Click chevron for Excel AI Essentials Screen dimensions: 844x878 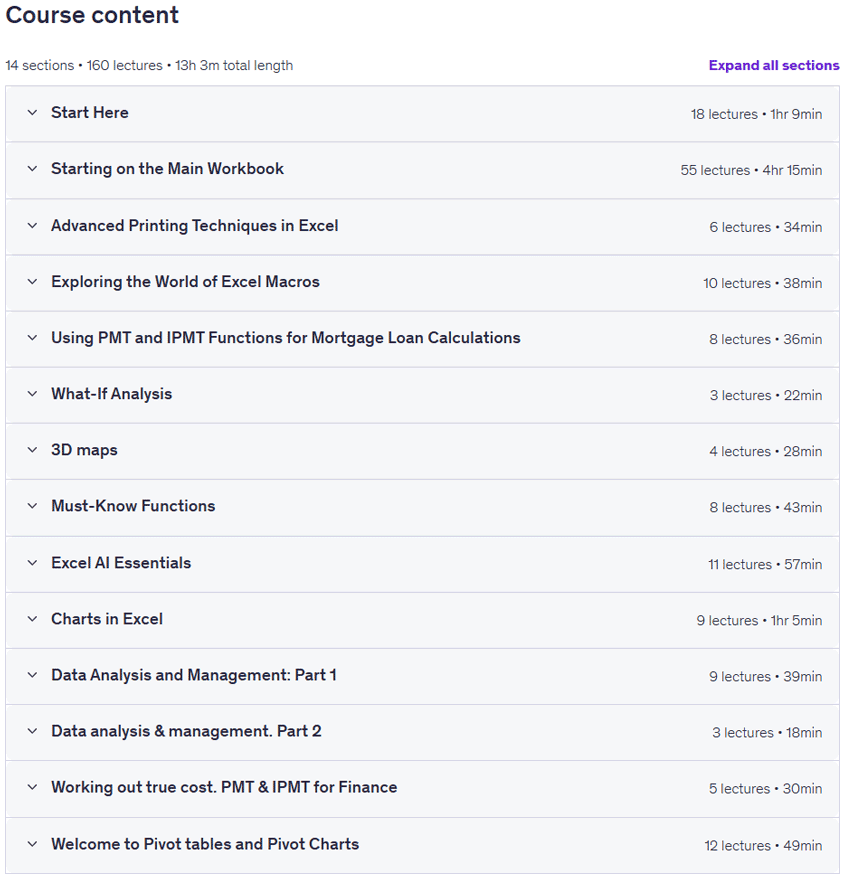[32, 563]
